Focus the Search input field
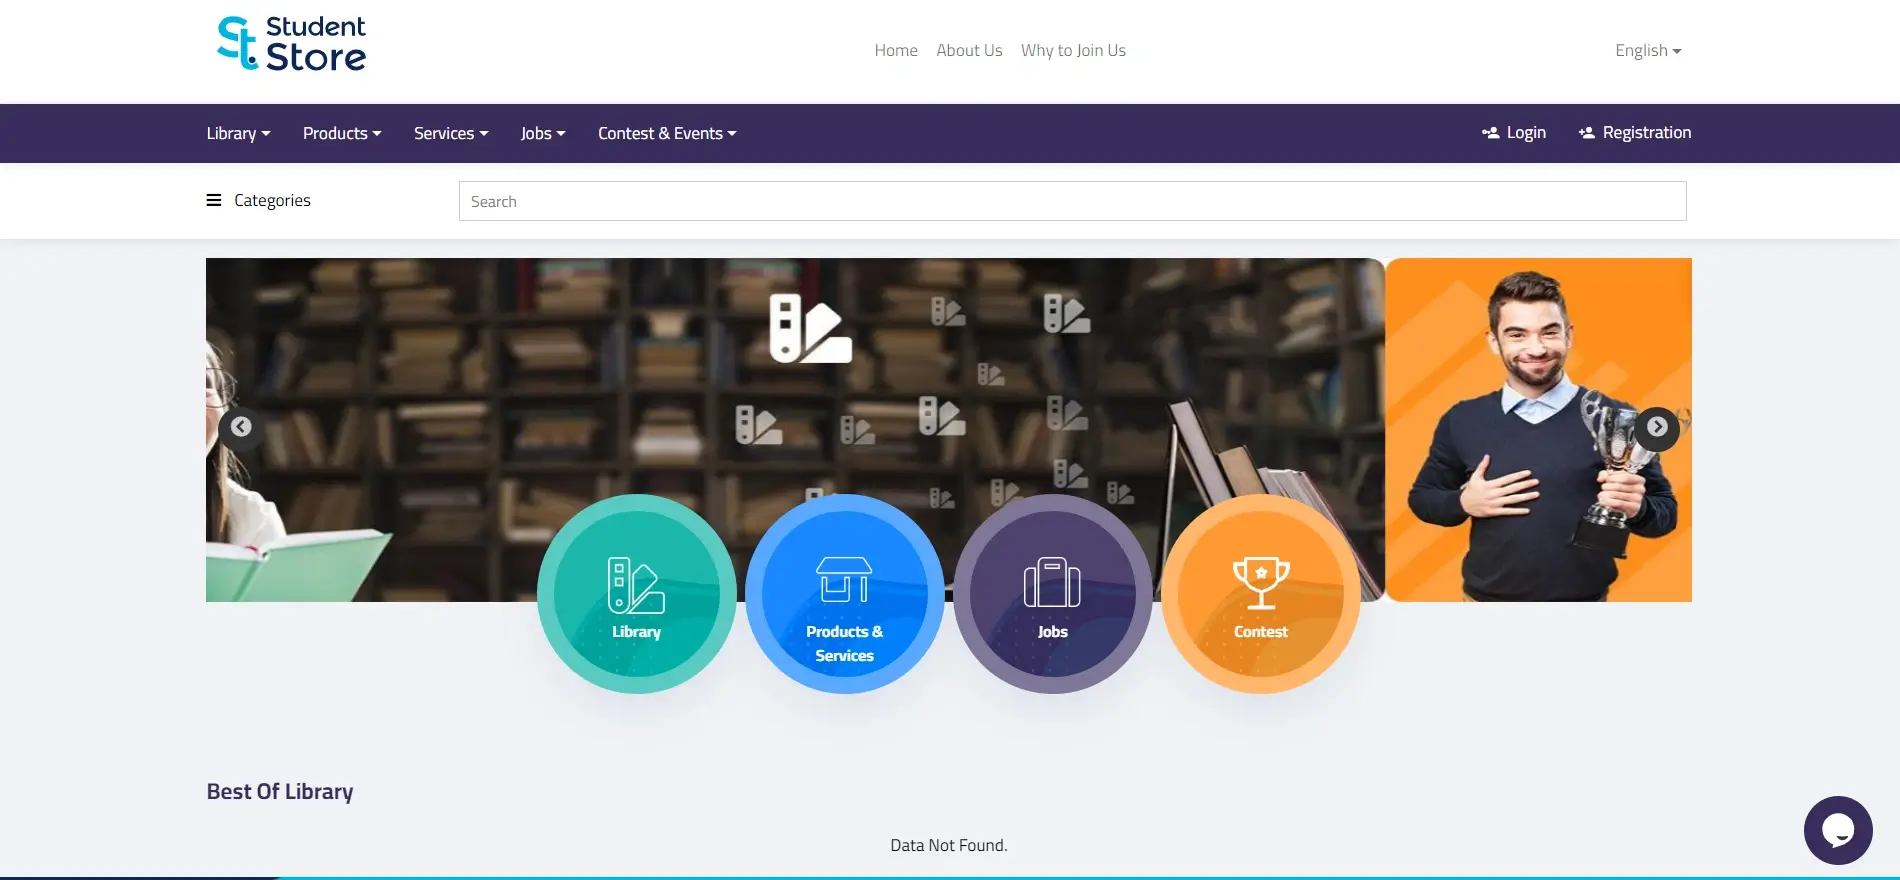 1072,201
